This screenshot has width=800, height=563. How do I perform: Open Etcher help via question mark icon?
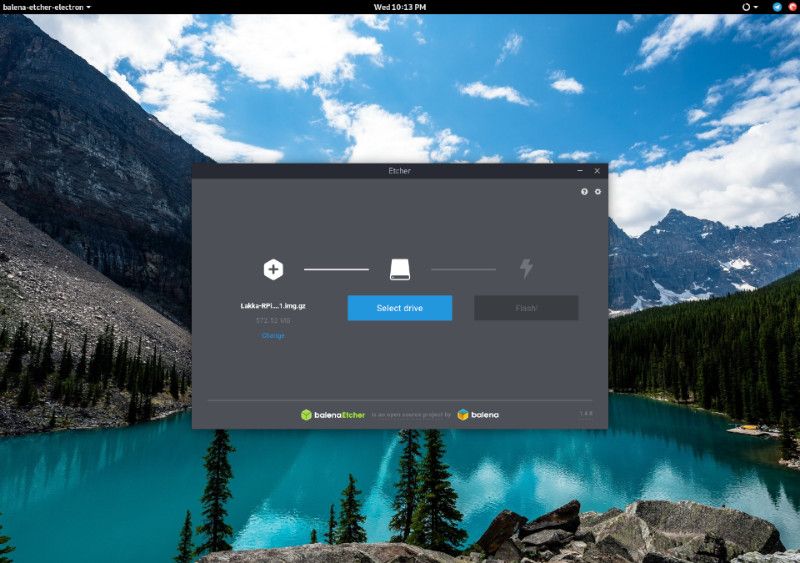(x=585, y=192)
